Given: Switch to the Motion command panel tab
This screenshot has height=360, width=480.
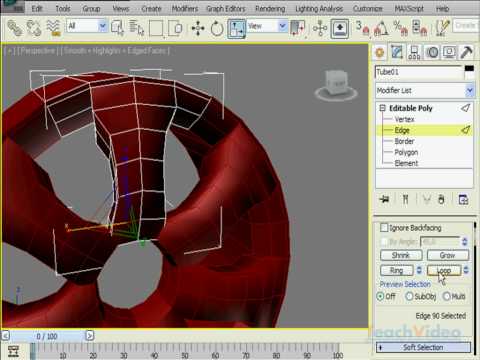Looking at the screenshot, I should coord(432,52).
